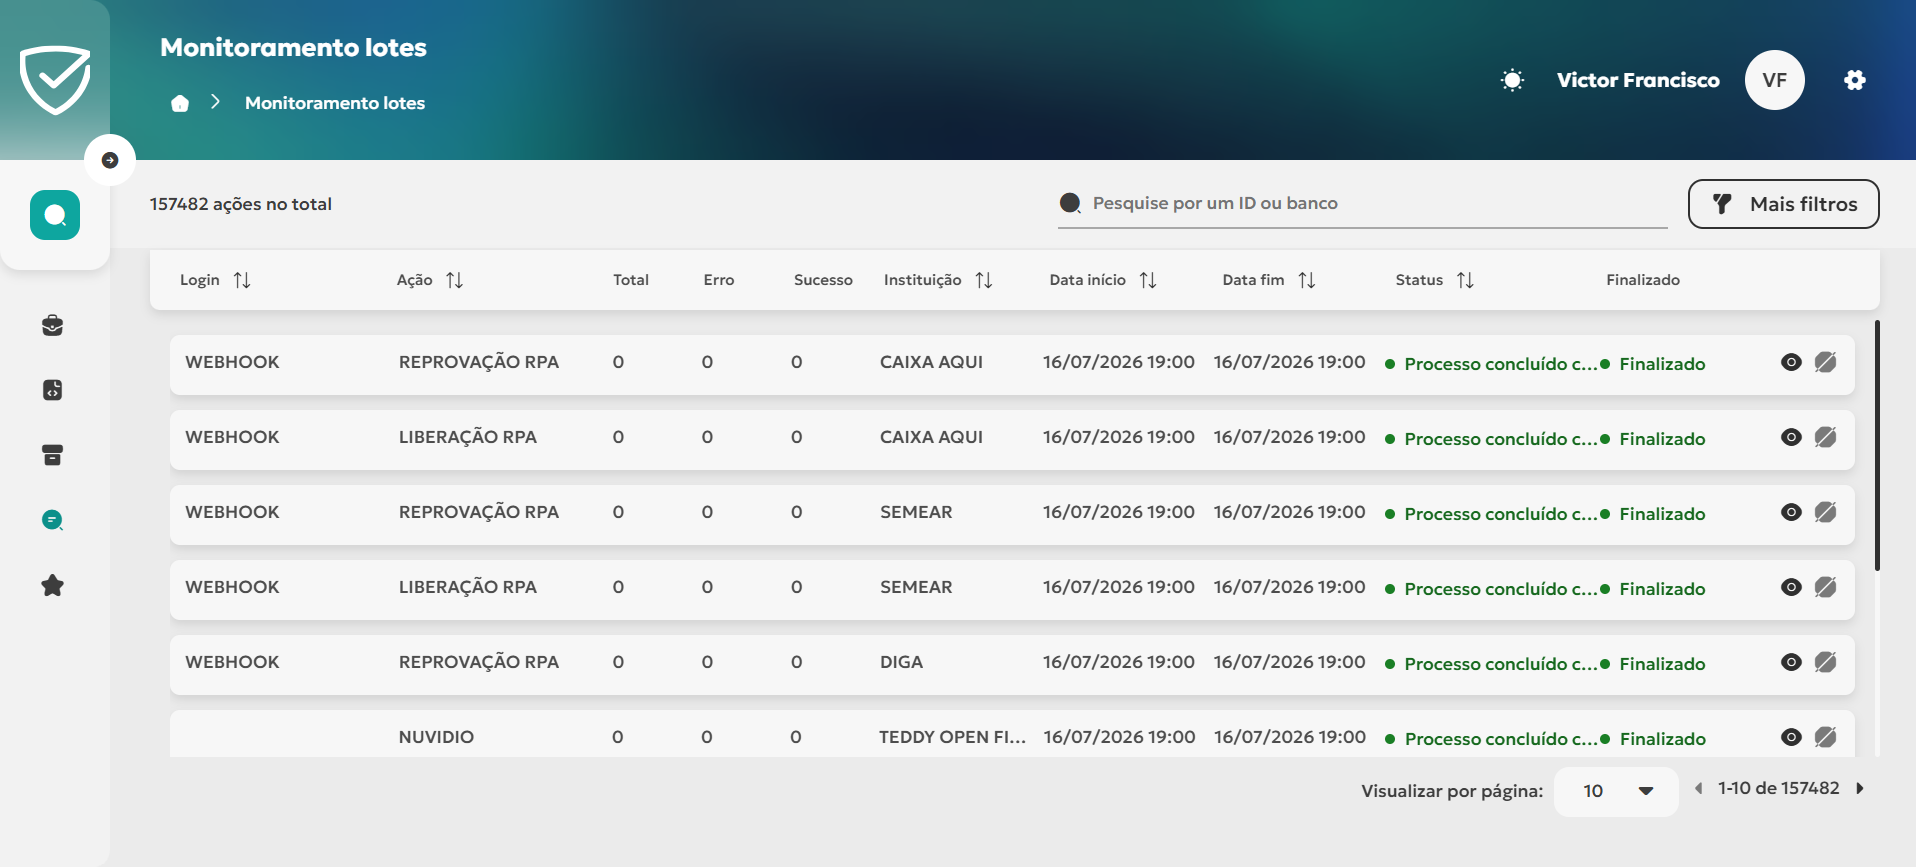Toggle light theme with the sun icon

coord(1513,80)
